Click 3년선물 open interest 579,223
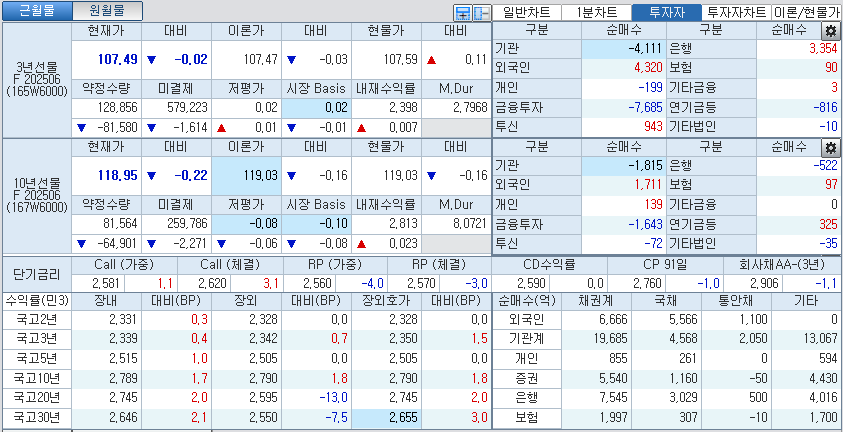 tap(187, 108)
